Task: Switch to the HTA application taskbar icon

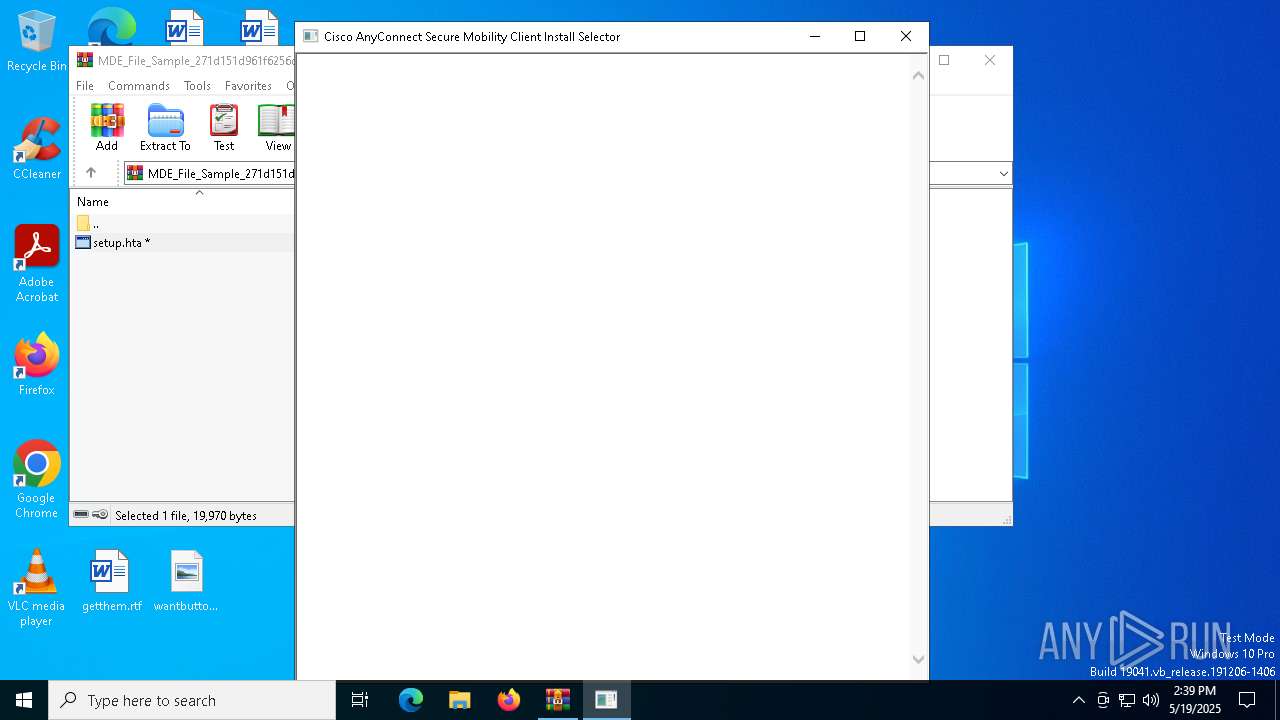Action: pos(606,700)
